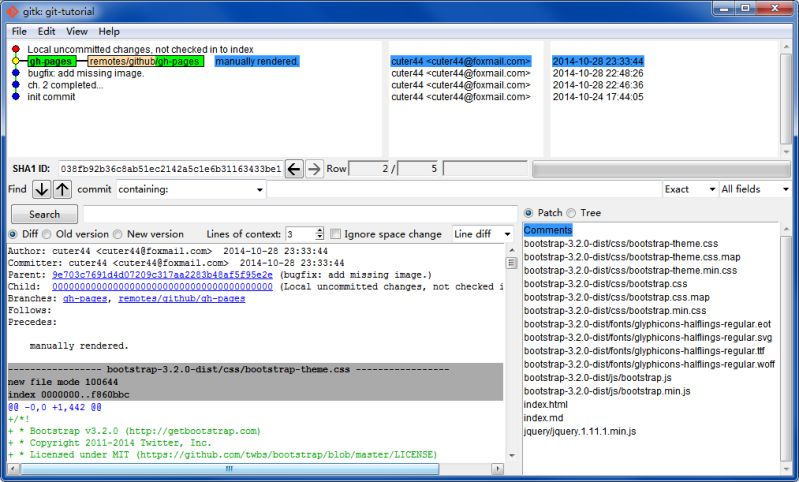Select index.html in the file list

pyautogui.click(x=545, y=405)
